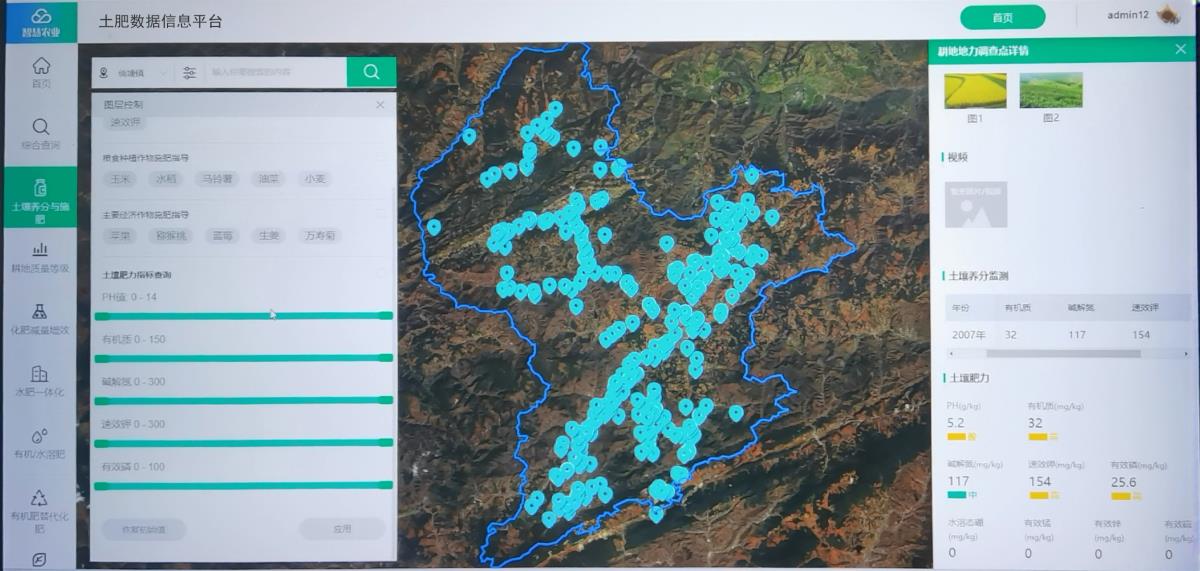This screenshot has height=571, width=1200.
Task: Toggle the 水稻 crop tag
Action: [x=165, y=179]
